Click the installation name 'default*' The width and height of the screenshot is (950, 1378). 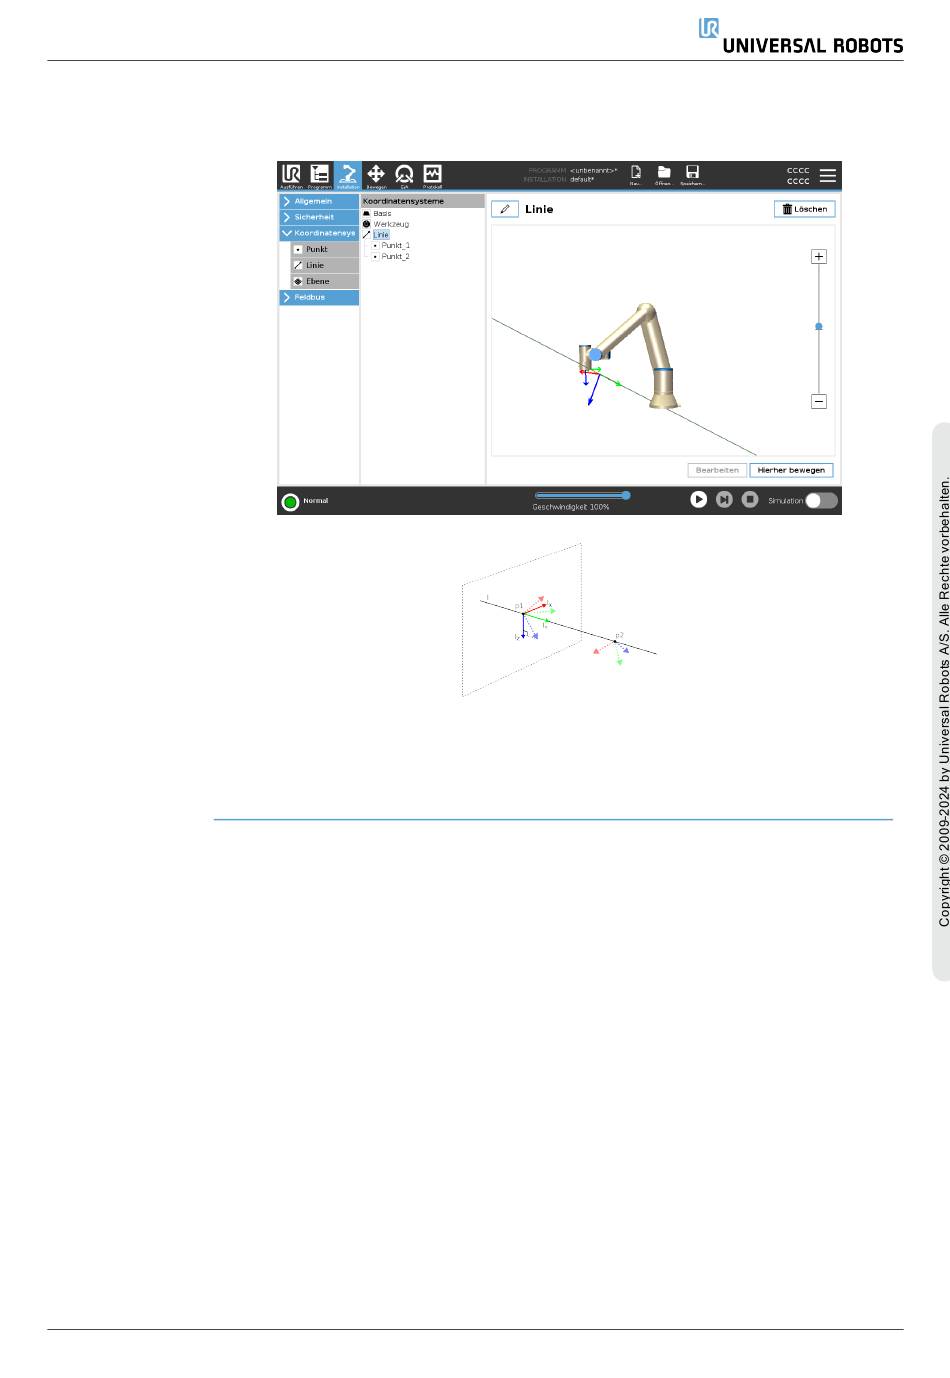582,180
